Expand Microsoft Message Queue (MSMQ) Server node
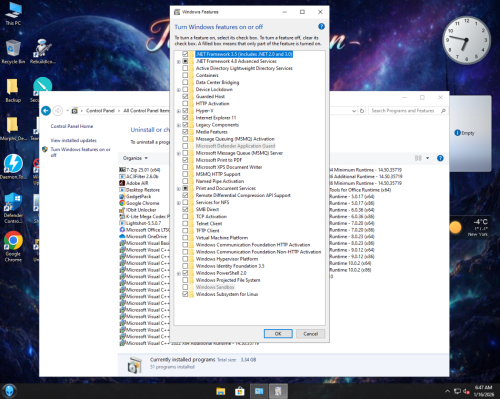Viewport: 500px width, 399px height. 179,153
